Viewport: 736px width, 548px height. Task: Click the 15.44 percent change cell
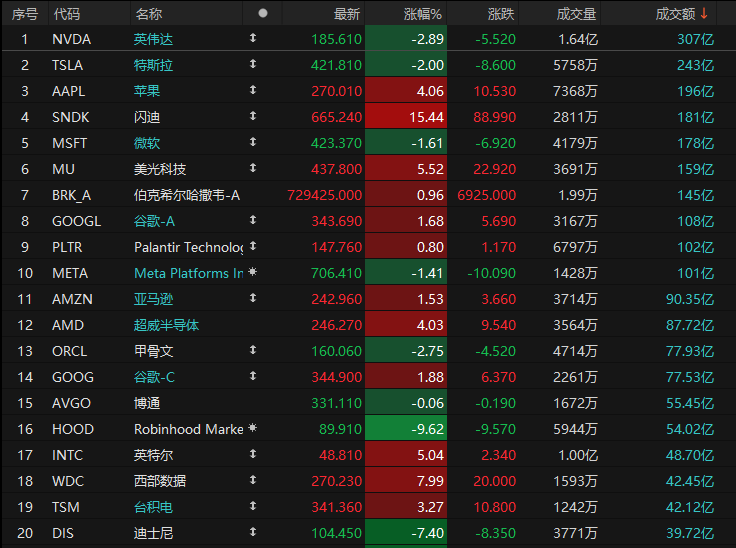point(406,117)
